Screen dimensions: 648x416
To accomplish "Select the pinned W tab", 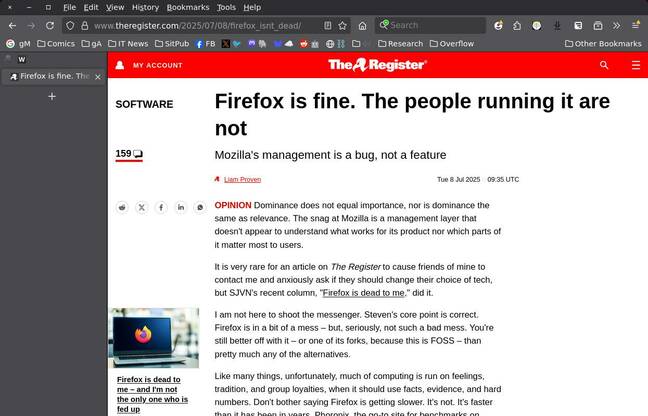I will tap(22, 60).
